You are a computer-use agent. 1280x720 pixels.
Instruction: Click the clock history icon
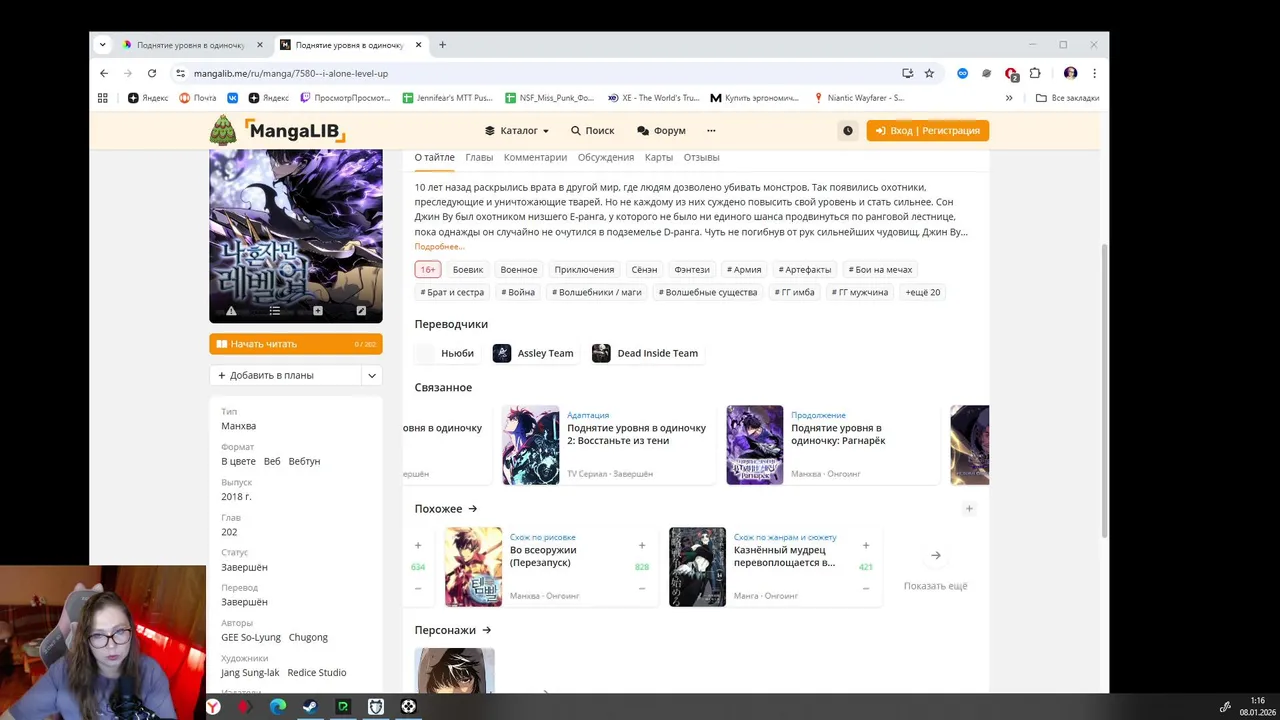point(848,130)
